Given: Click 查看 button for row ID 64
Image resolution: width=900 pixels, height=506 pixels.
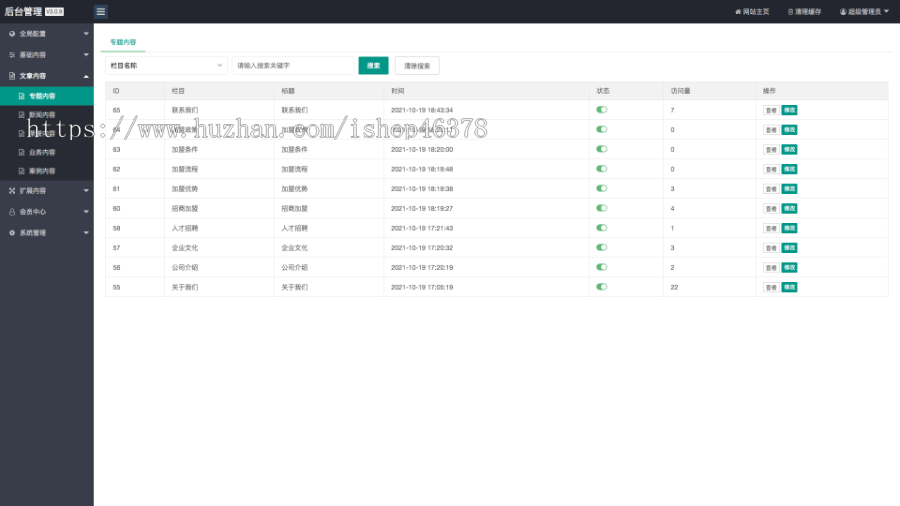Looking at the screenshot, I should pos(771,130).
